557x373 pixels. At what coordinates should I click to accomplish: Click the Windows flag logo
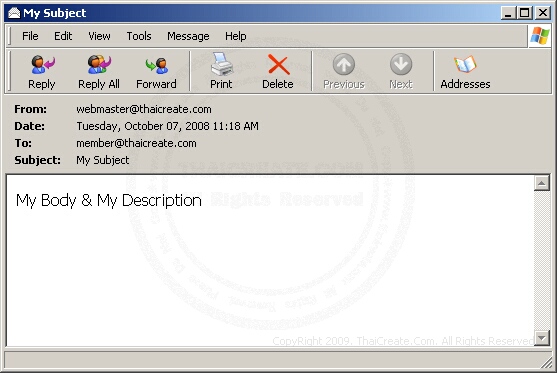[540, 36]
